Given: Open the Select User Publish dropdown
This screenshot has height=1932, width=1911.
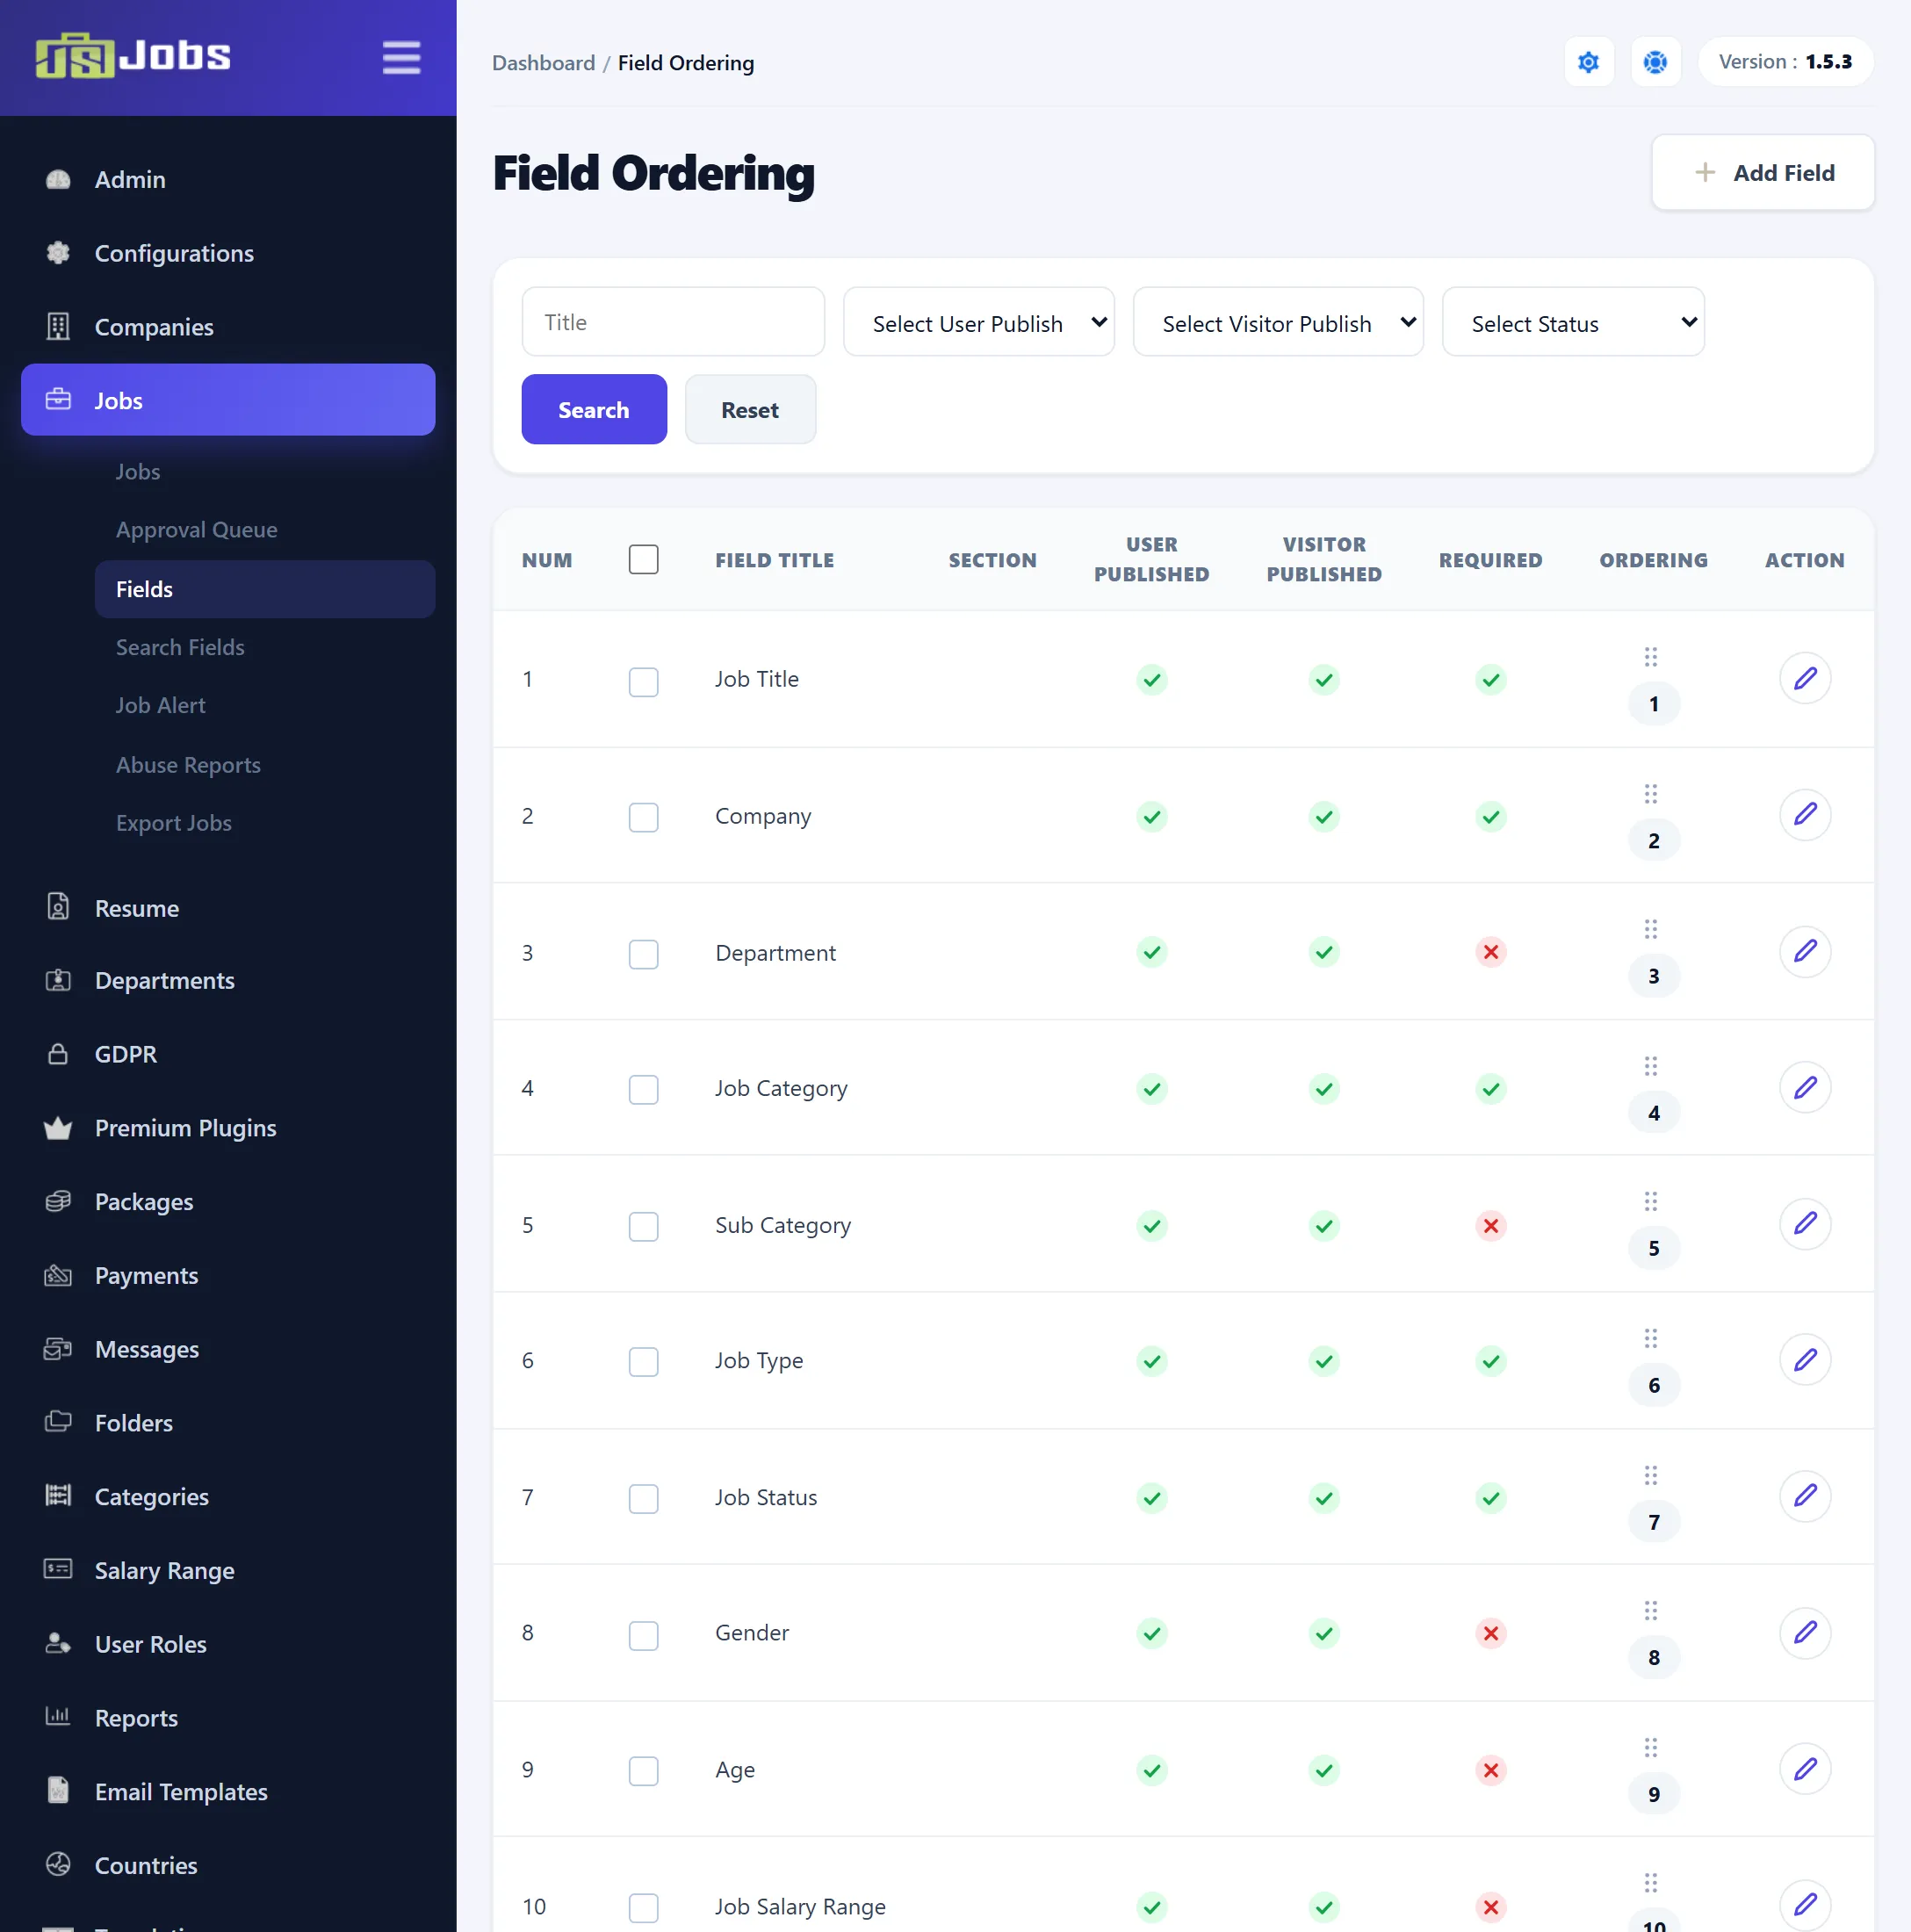Looking at the screenshot, I should point(978,322).
